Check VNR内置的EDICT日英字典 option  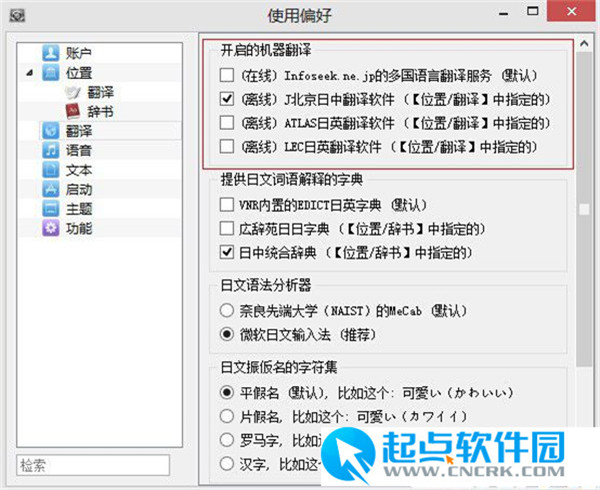click(x=227, y=205)
